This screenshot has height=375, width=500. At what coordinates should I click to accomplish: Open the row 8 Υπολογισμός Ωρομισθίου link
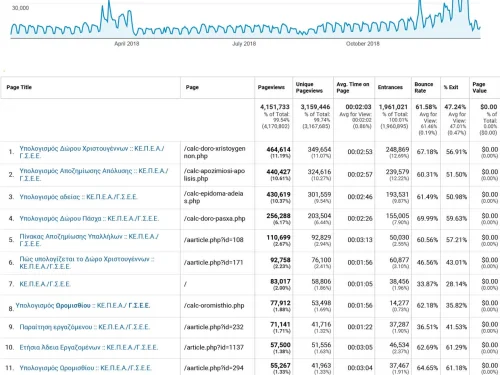click(x=83, y=305)
